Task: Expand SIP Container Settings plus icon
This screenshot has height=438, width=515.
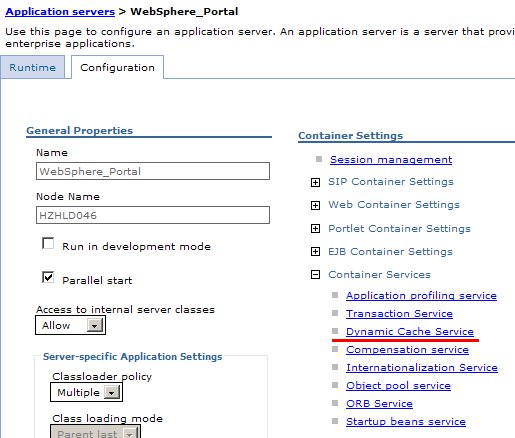Action: tap(315, 182)
